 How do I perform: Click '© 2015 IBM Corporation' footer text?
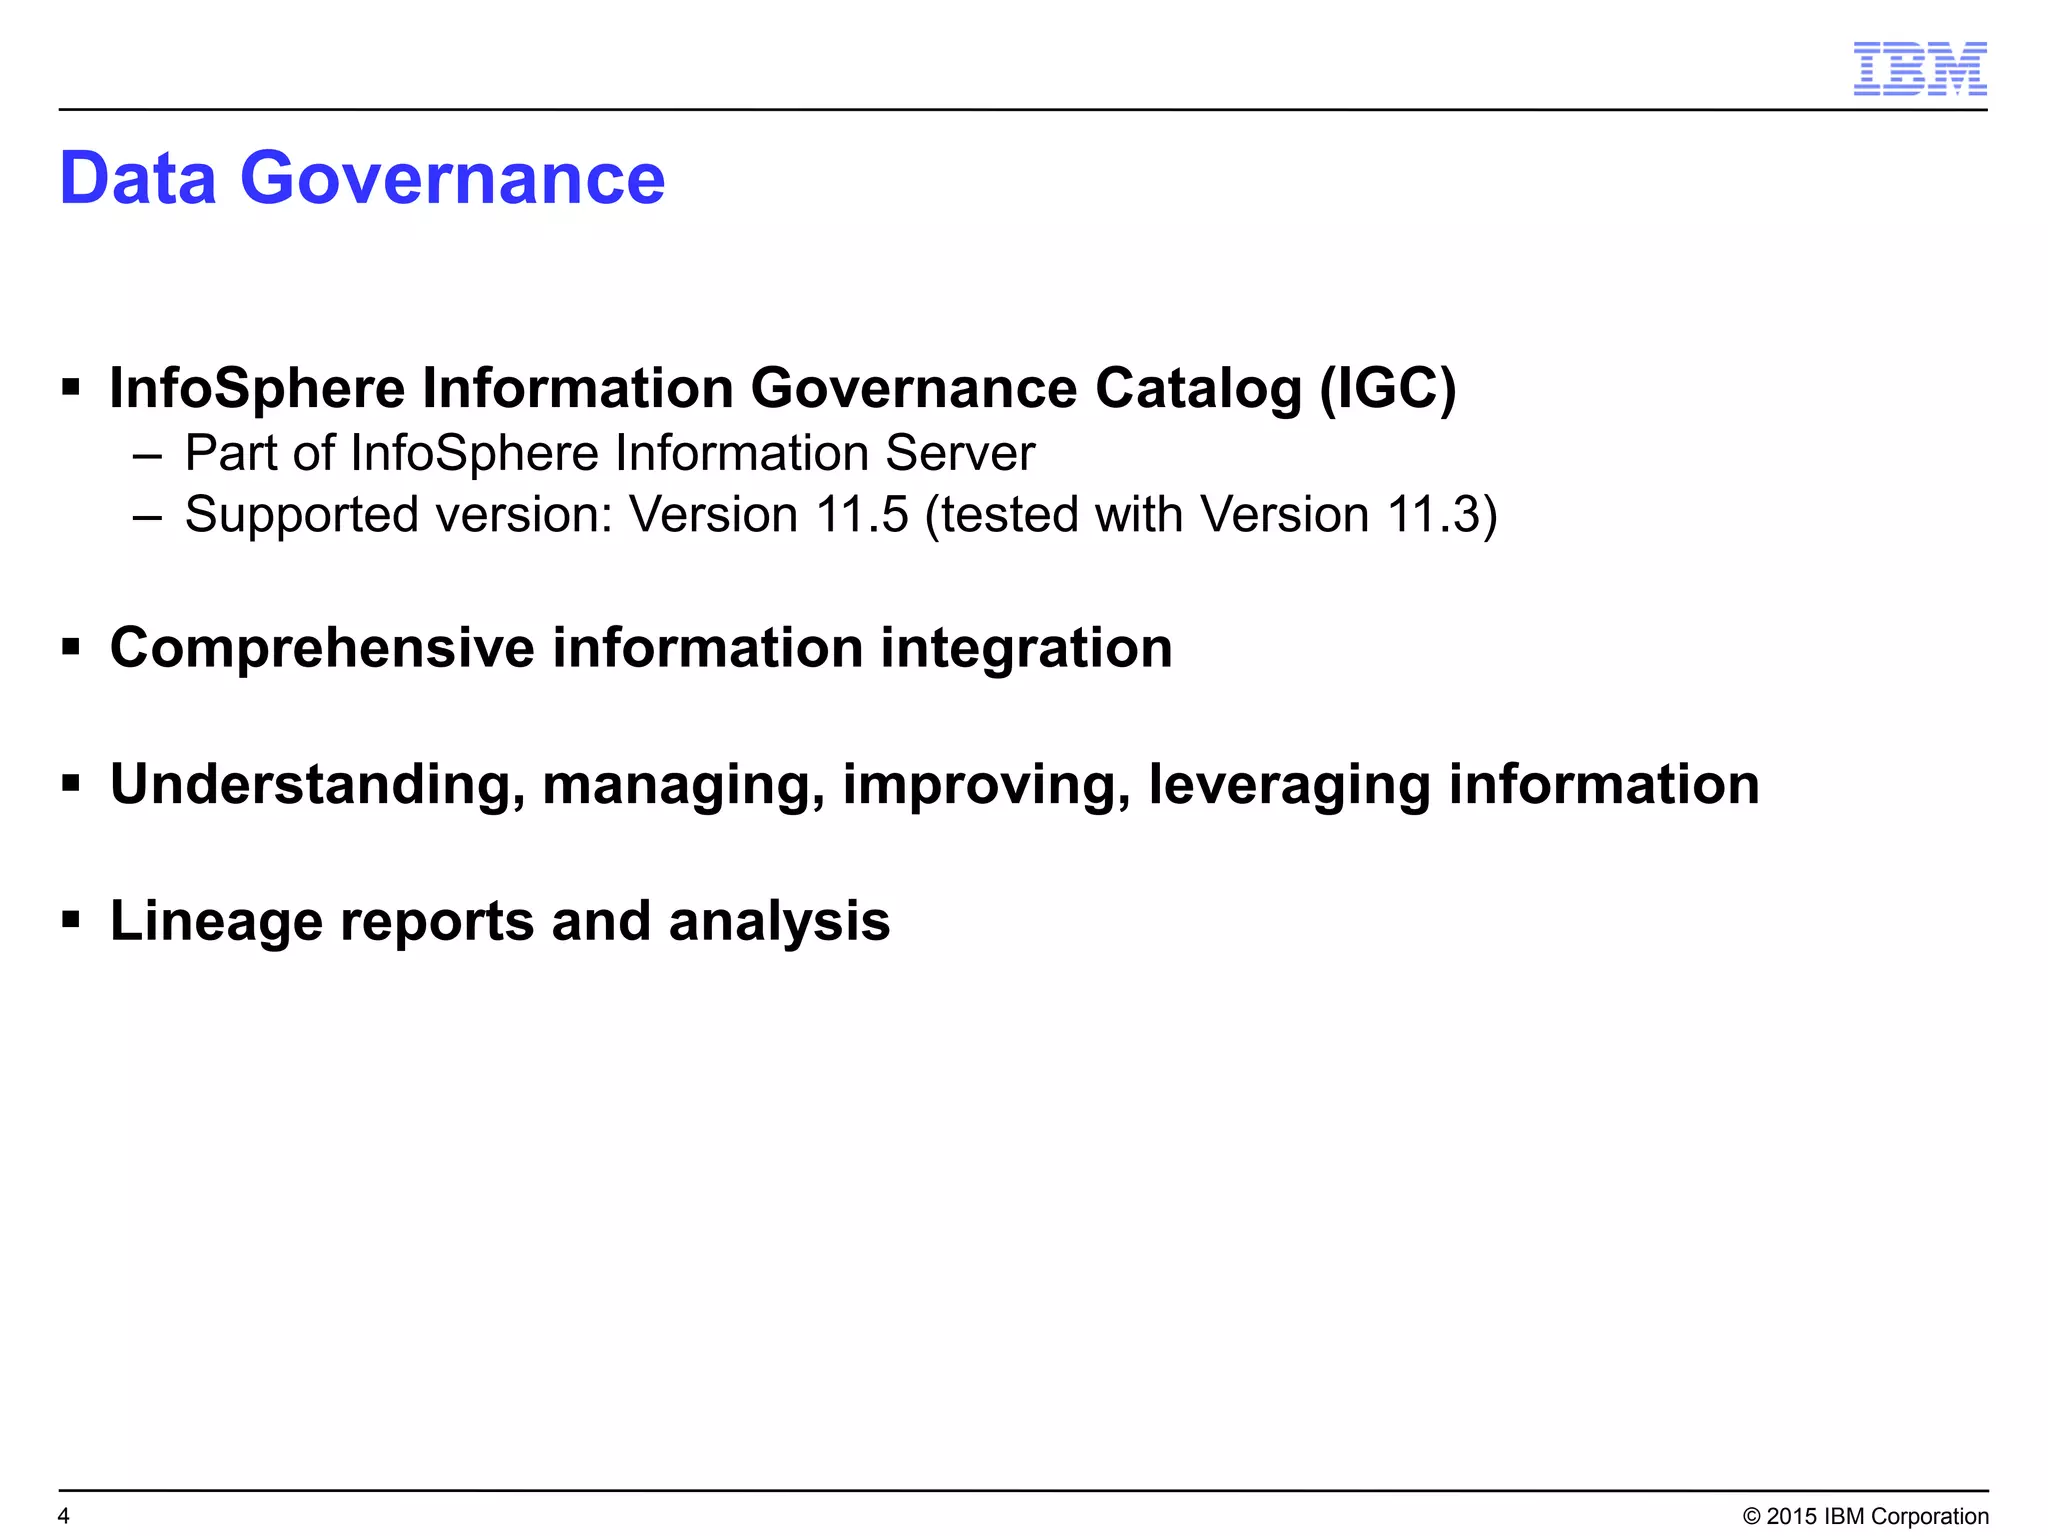1866,1516
